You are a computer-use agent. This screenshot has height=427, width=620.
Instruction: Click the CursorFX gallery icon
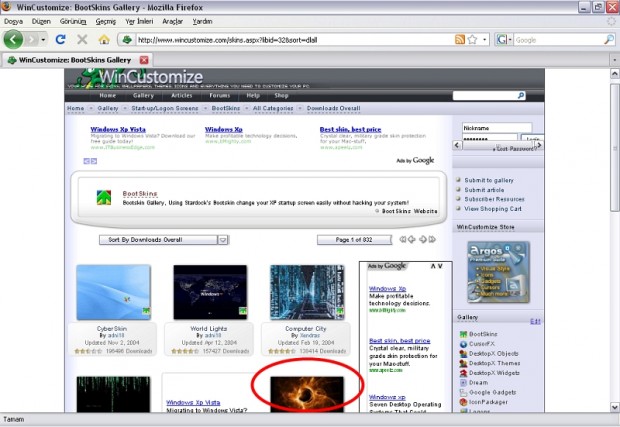coord(463,344)
